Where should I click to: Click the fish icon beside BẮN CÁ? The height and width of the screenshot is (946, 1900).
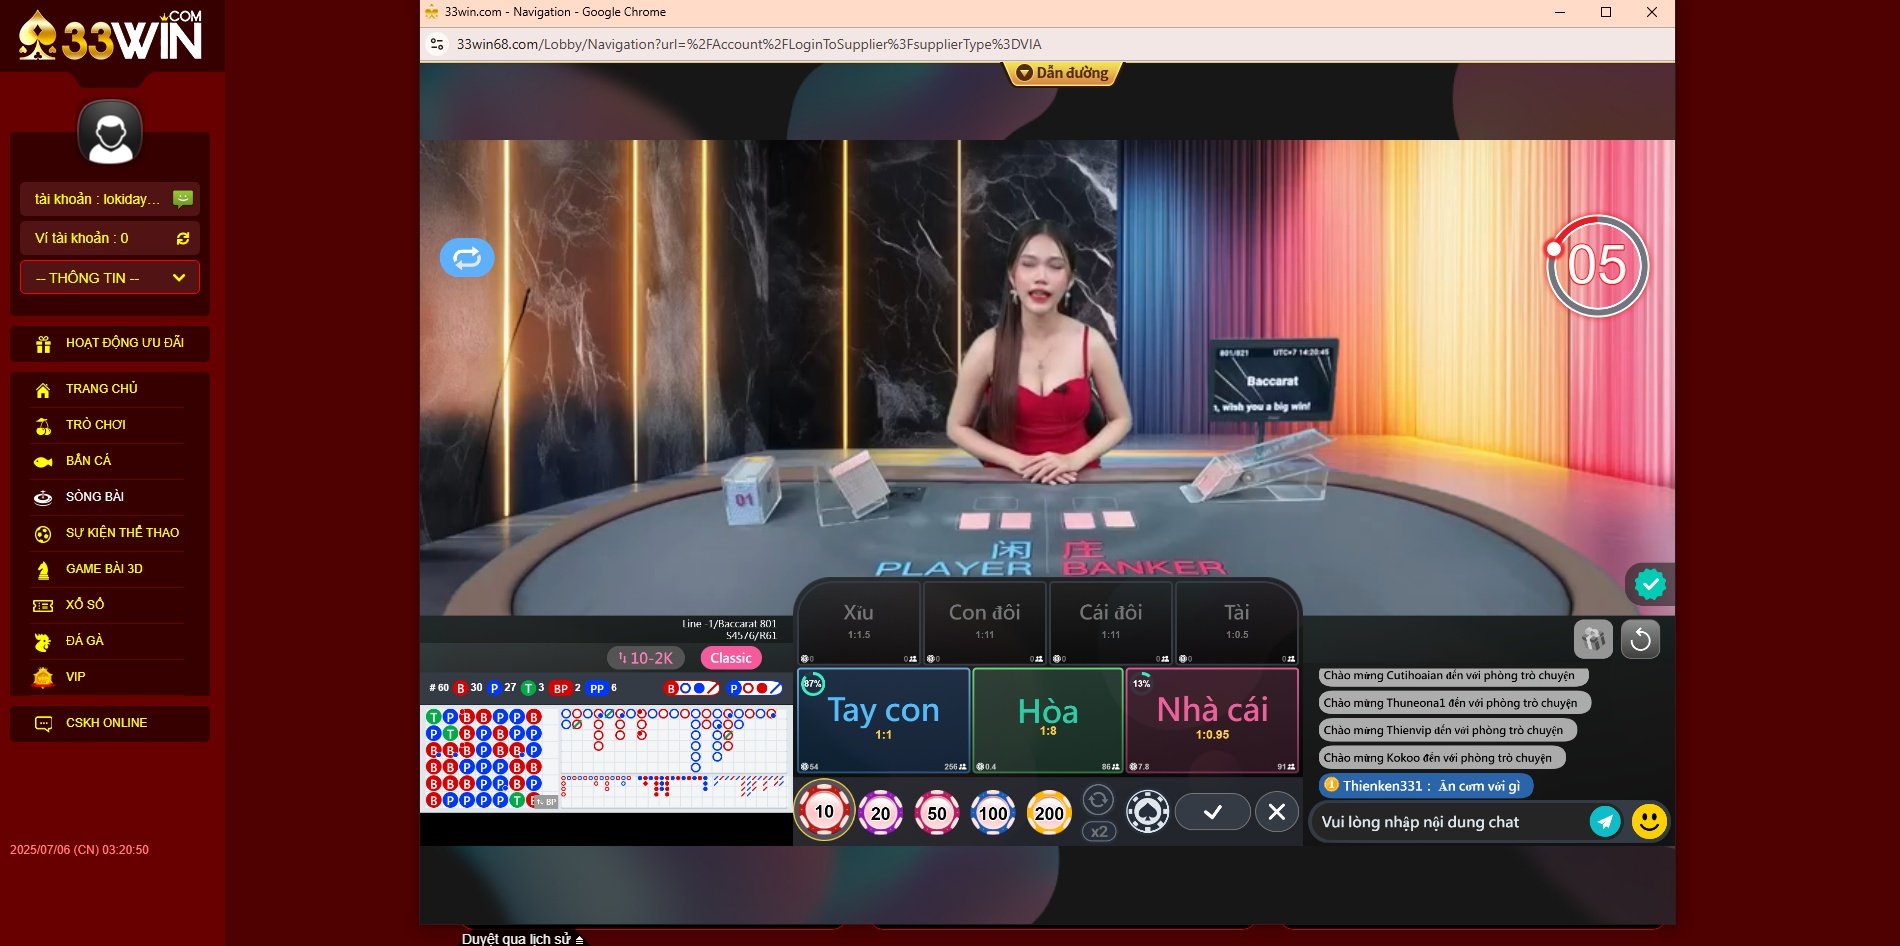coord(43,462)
